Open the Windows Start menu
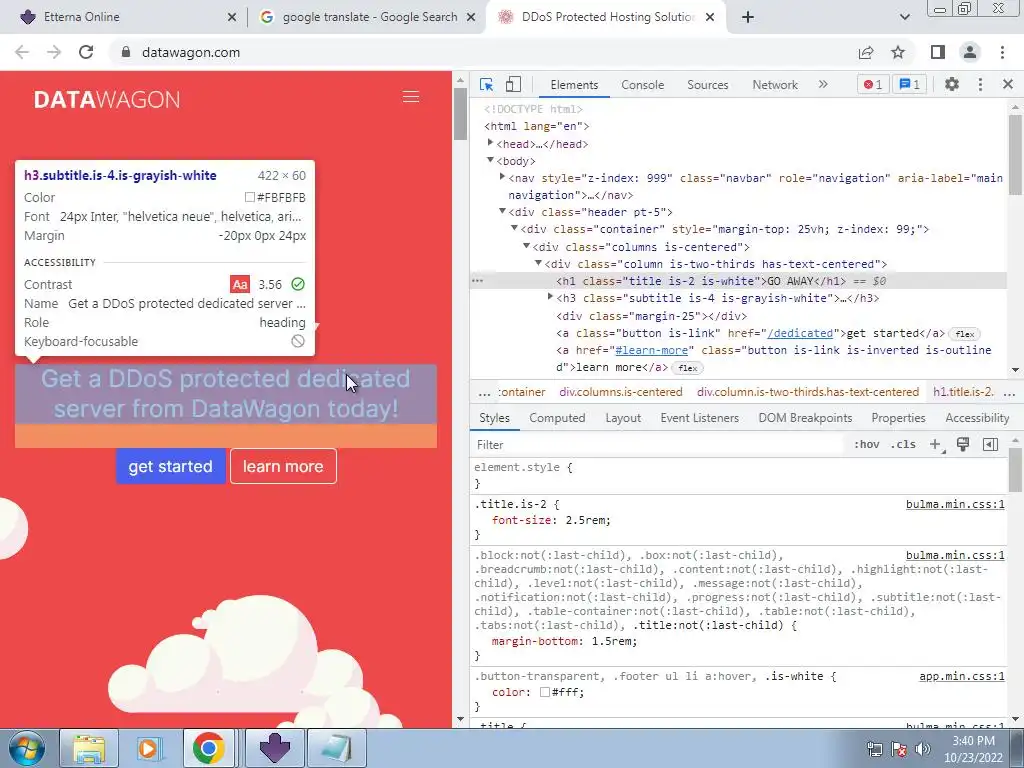Screen dimensions: 1024x768 26,748
